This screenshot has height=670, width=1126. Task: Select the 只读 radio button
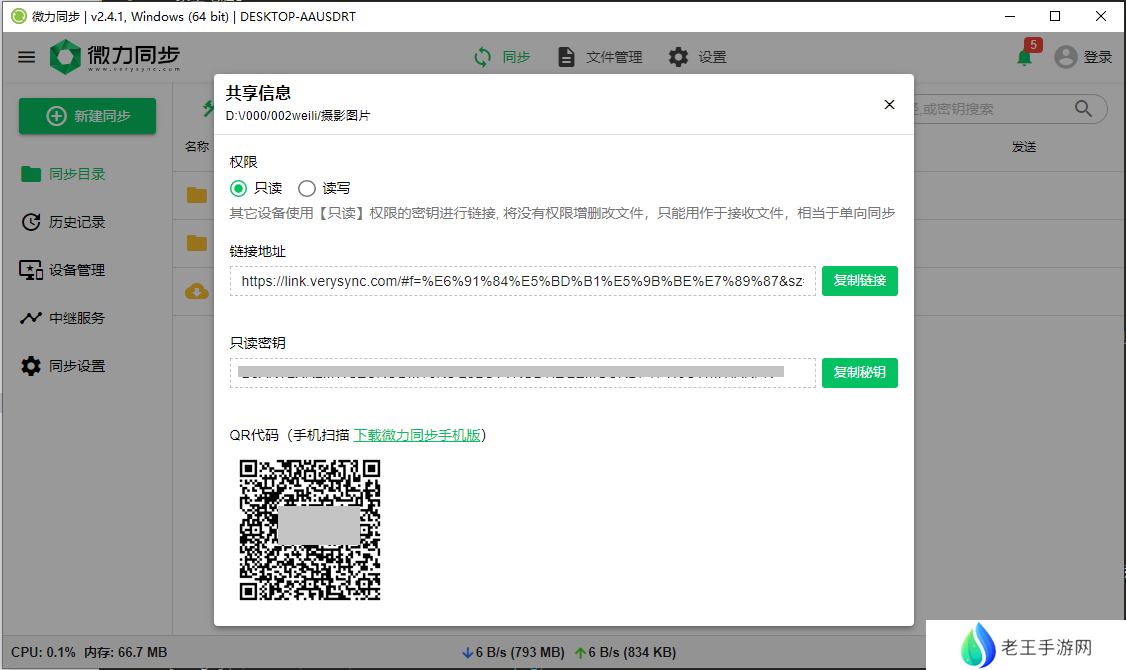point(238,188)
